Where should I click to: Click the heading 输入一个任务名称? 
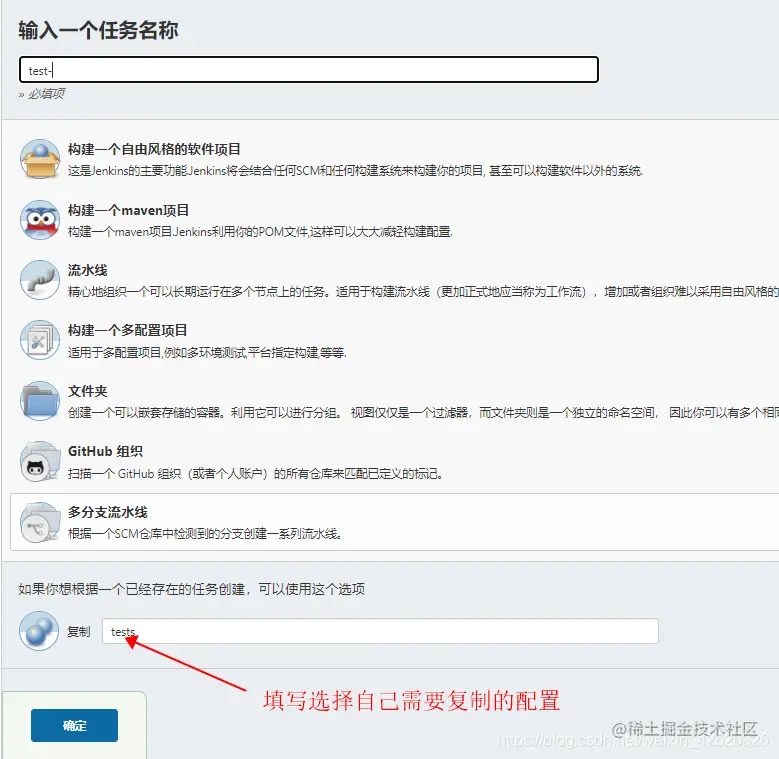[98, 30]
